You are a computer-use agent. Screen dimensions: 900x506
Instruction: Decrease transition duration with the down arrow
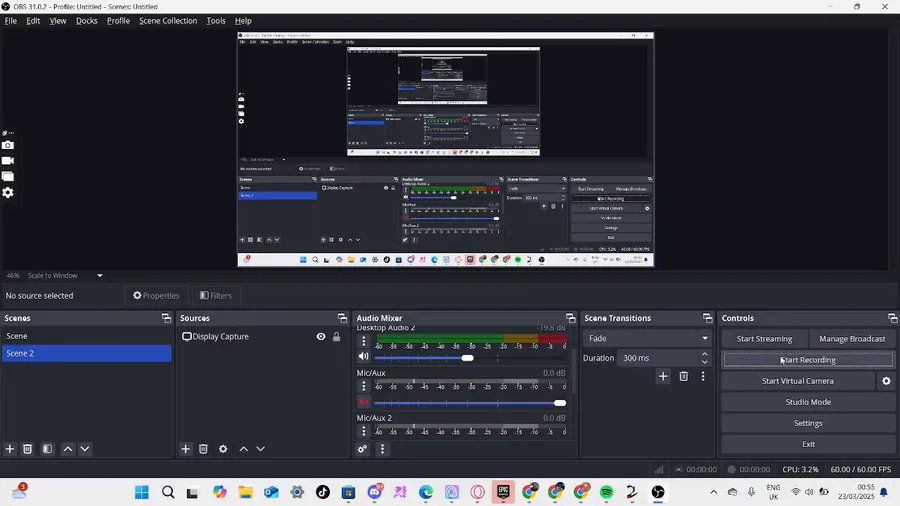(x=705, y=361)
